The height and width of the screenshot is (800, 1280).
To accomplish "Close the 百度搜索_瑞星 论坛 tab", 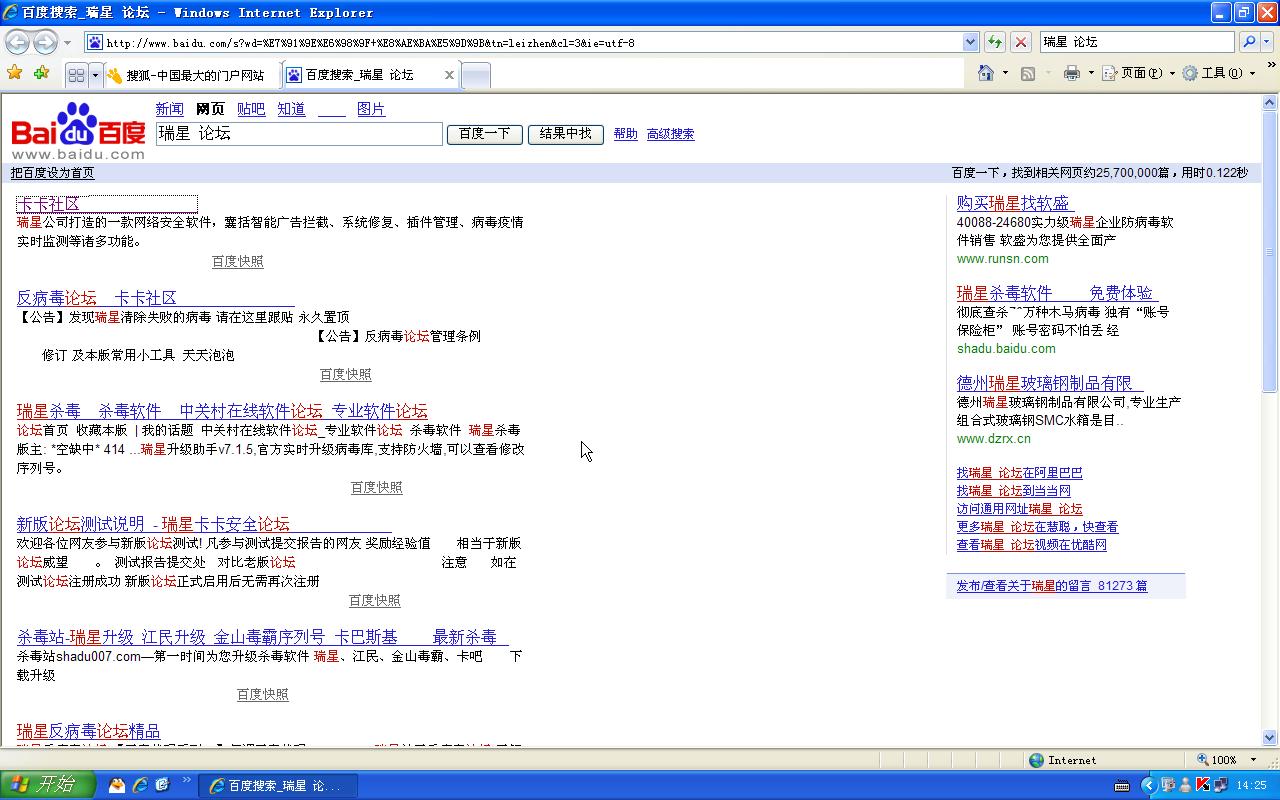I will 449,75.
